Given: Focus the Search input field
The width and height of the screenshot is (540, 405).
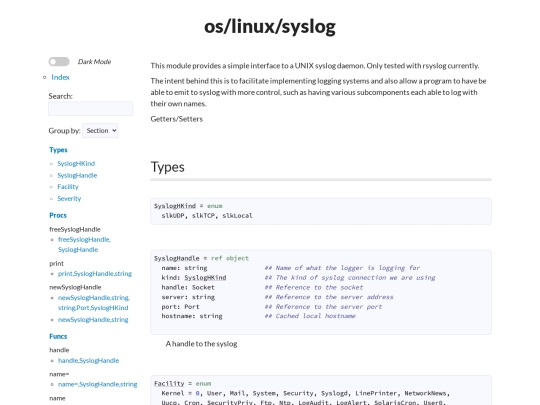Looking at the screenshot, I should pos(91,108).
